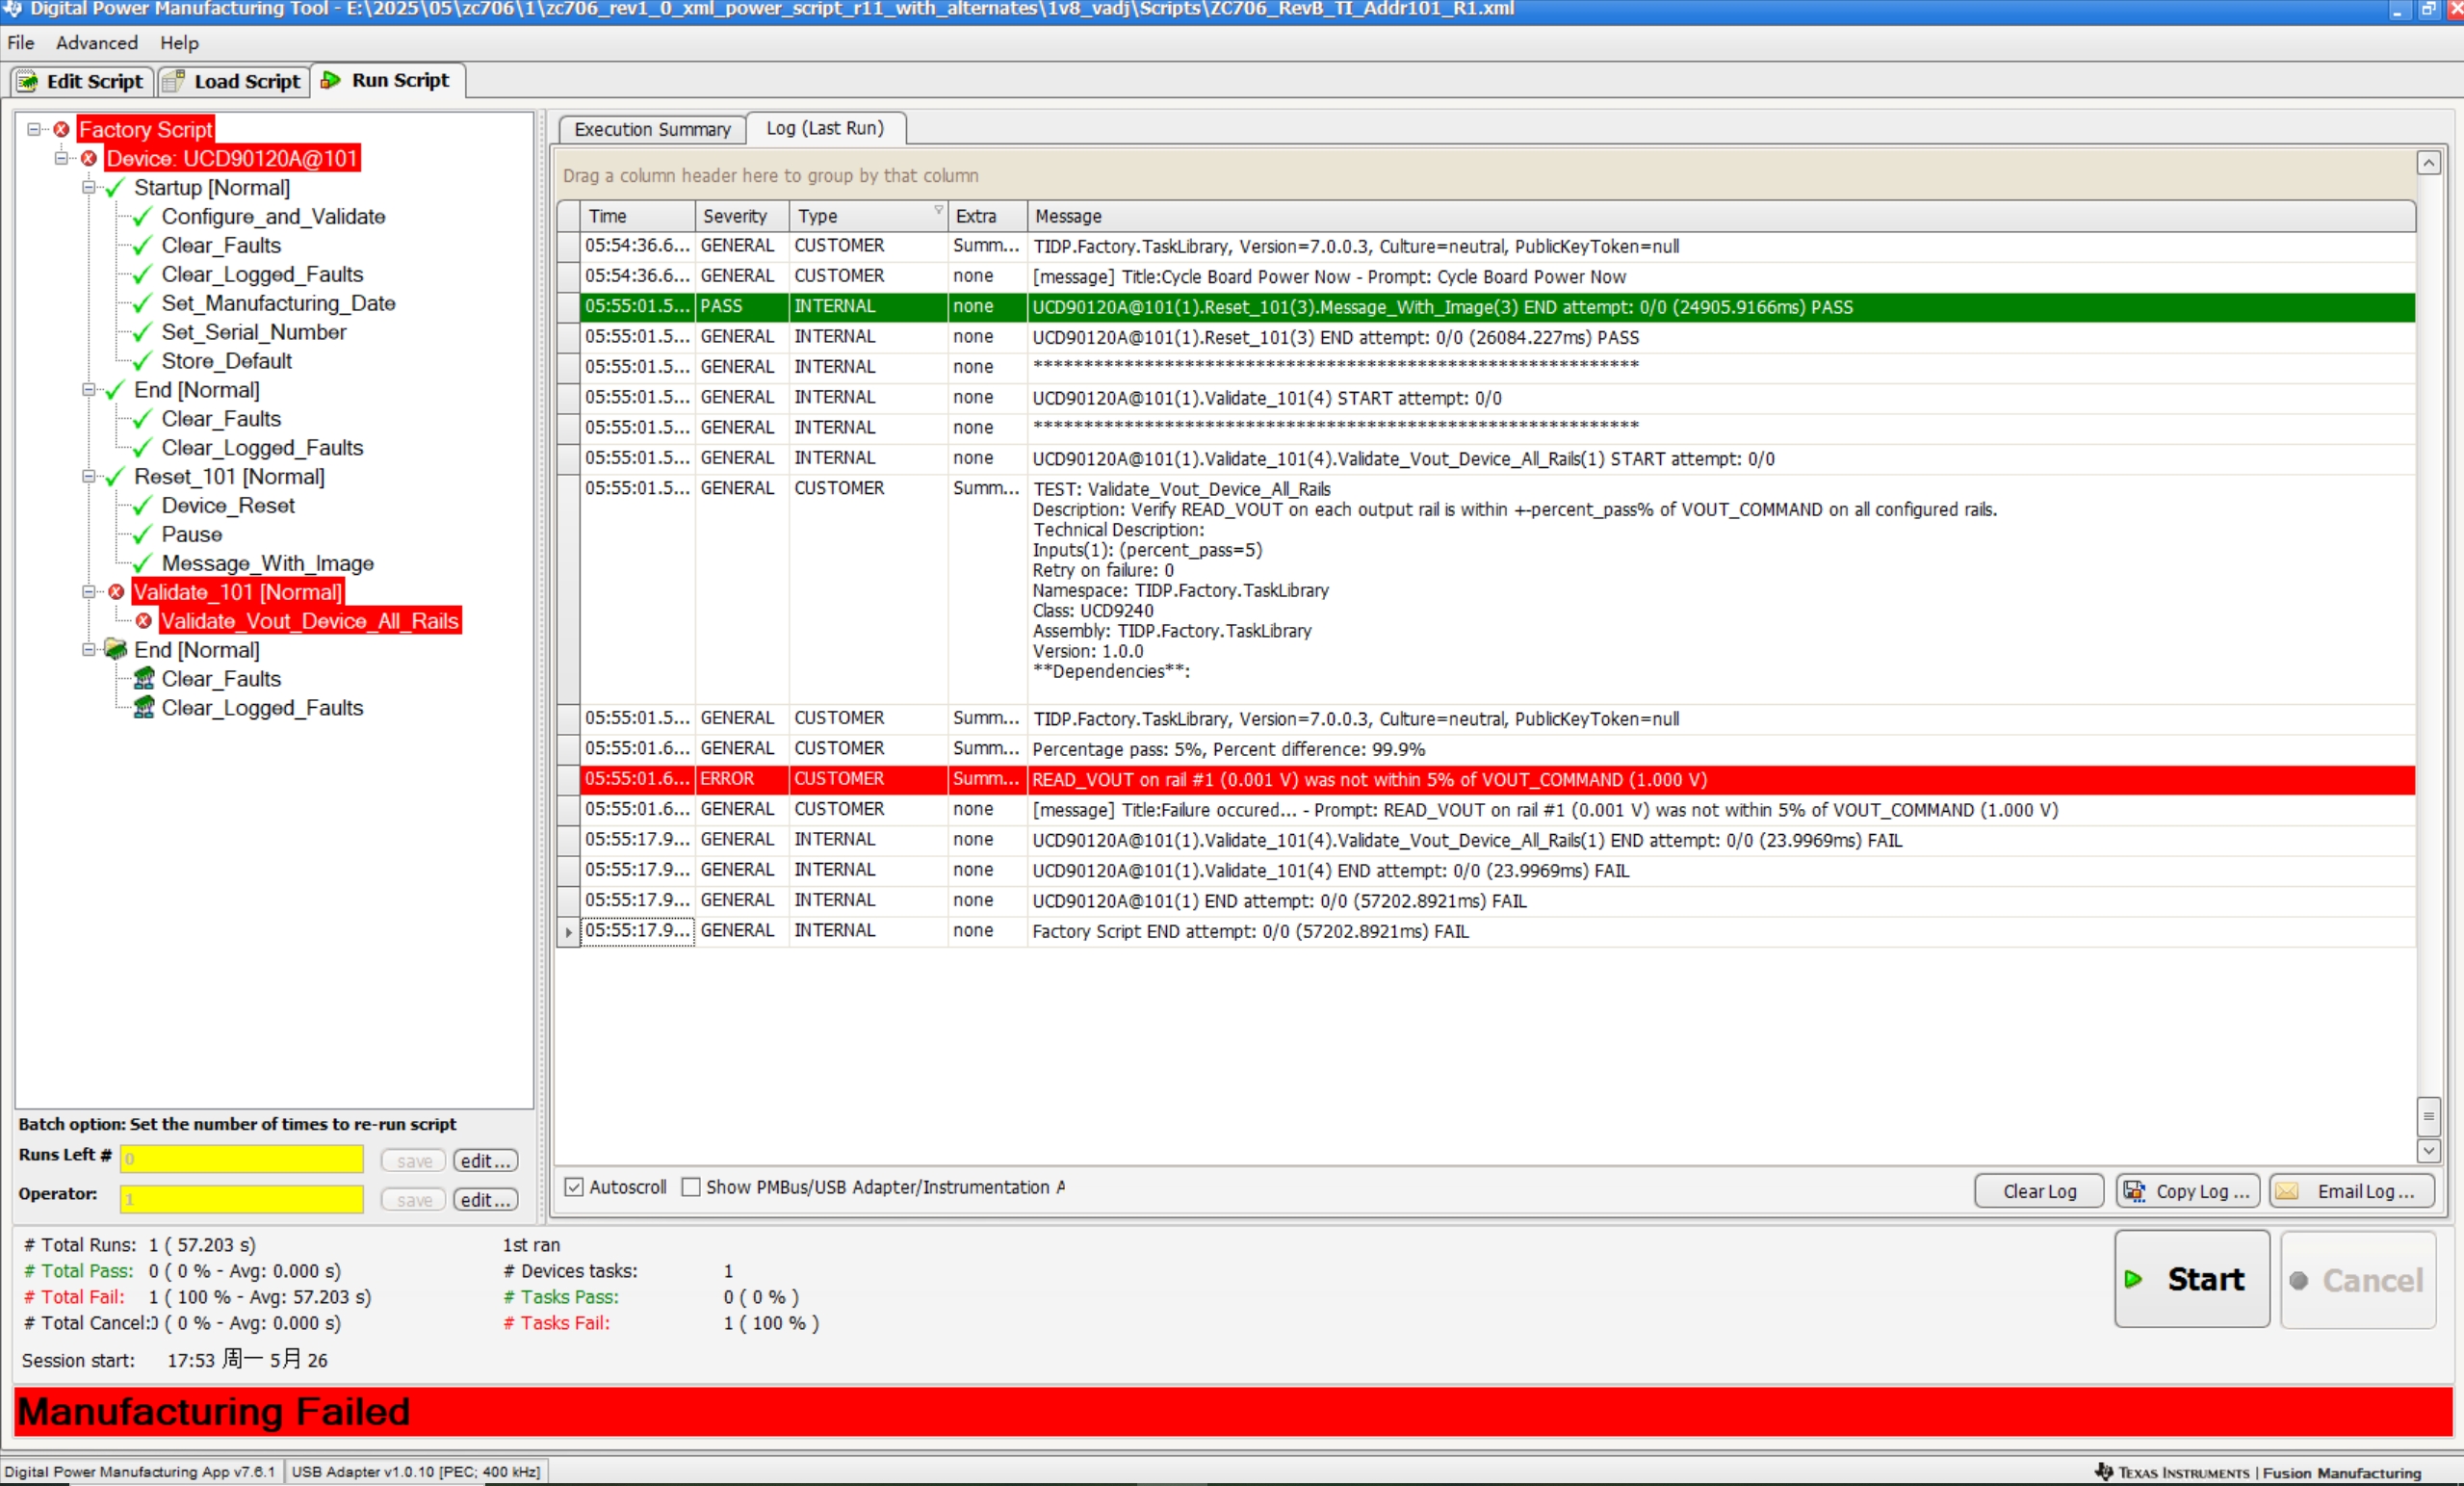
Task: Click the red error icon beside Factory Script
Action: [x=61, y=129]
